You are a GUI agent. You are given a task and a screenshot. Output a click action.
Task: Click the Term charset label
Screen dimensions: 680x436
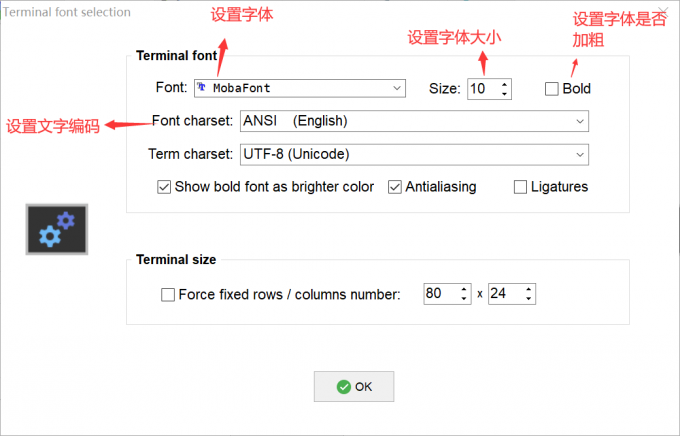(191, 154)
